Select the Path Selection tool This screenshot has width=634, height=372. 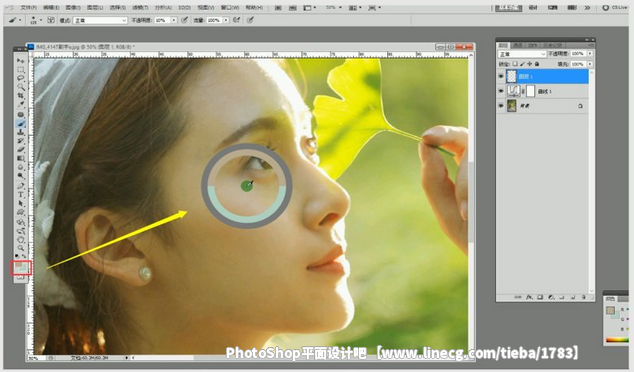(x=20, y=204)
